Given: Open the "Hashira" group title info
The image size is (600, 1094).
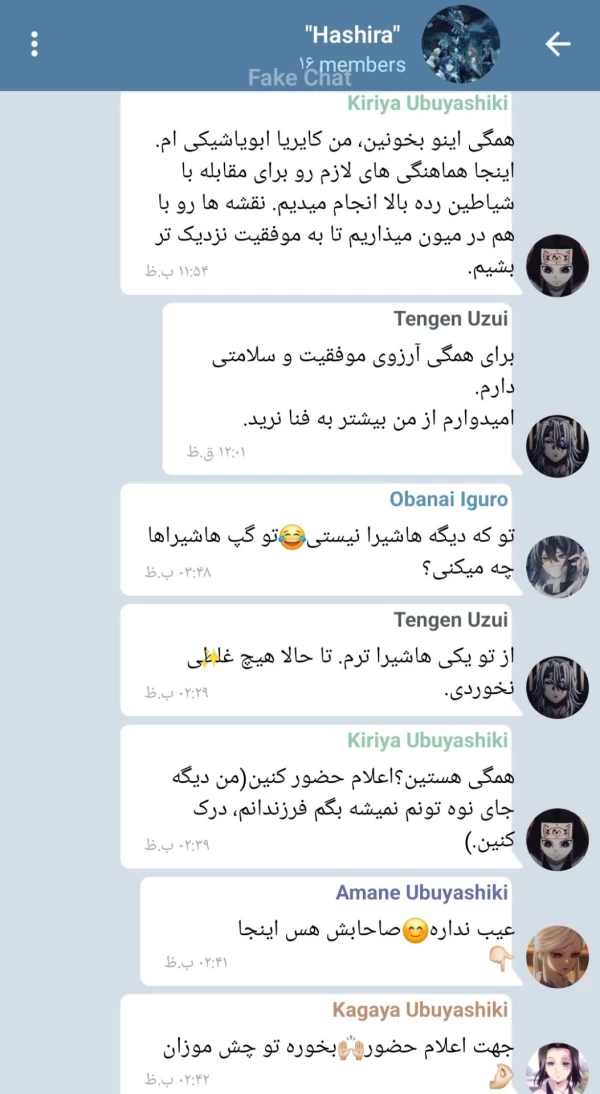Looking at the screenshot, I should pos(352,32).
